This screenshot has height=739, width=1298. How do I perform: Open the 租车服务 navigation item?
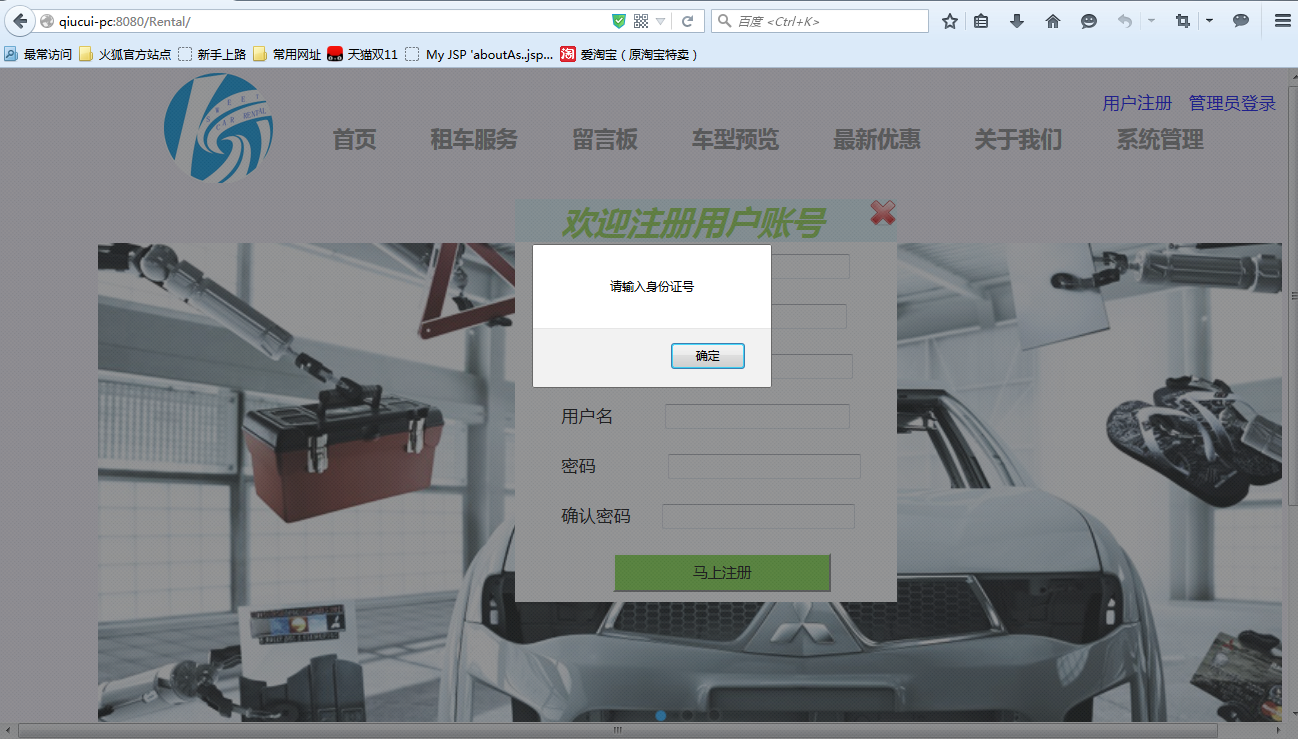click(x=474, y=140)
